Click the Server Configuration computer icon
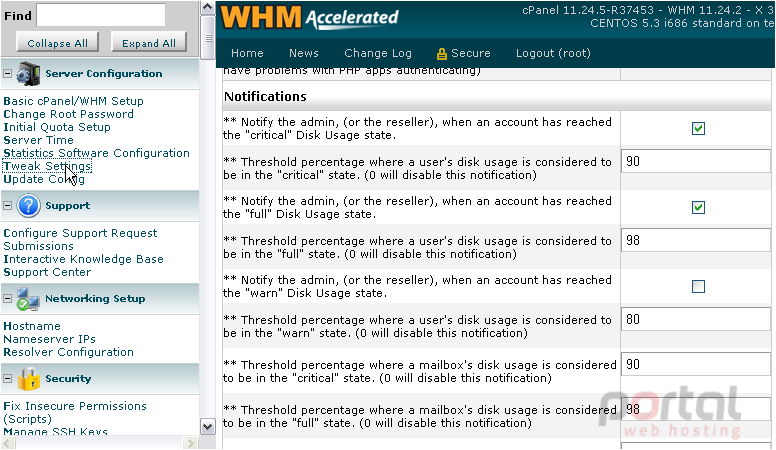This screenshot has height=450, width=776. click(x=28, y=74)
